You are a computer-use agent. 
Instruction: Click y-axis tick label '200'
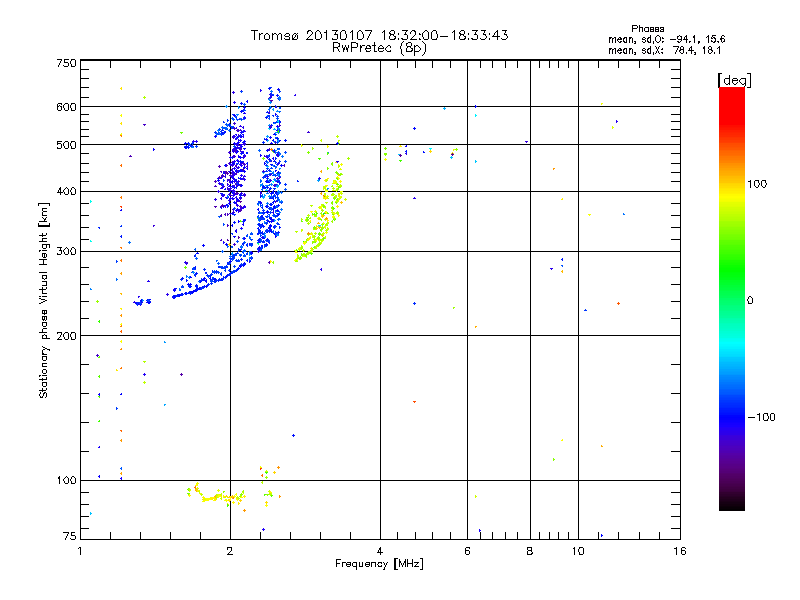66,336
